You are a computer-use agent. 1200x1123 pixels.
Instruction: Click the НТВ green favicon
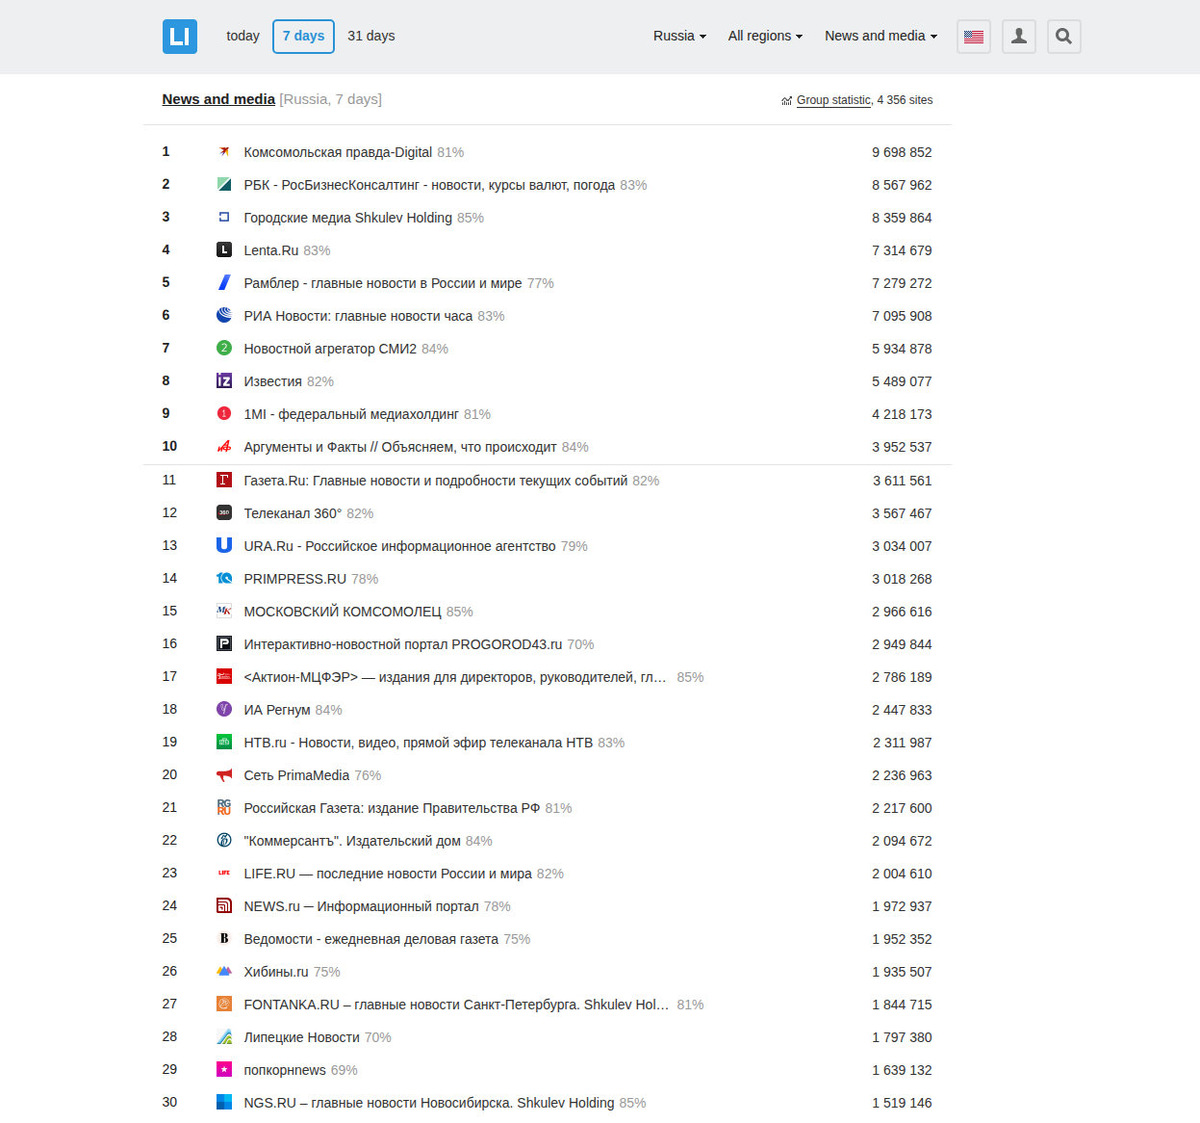click(224, 742)
